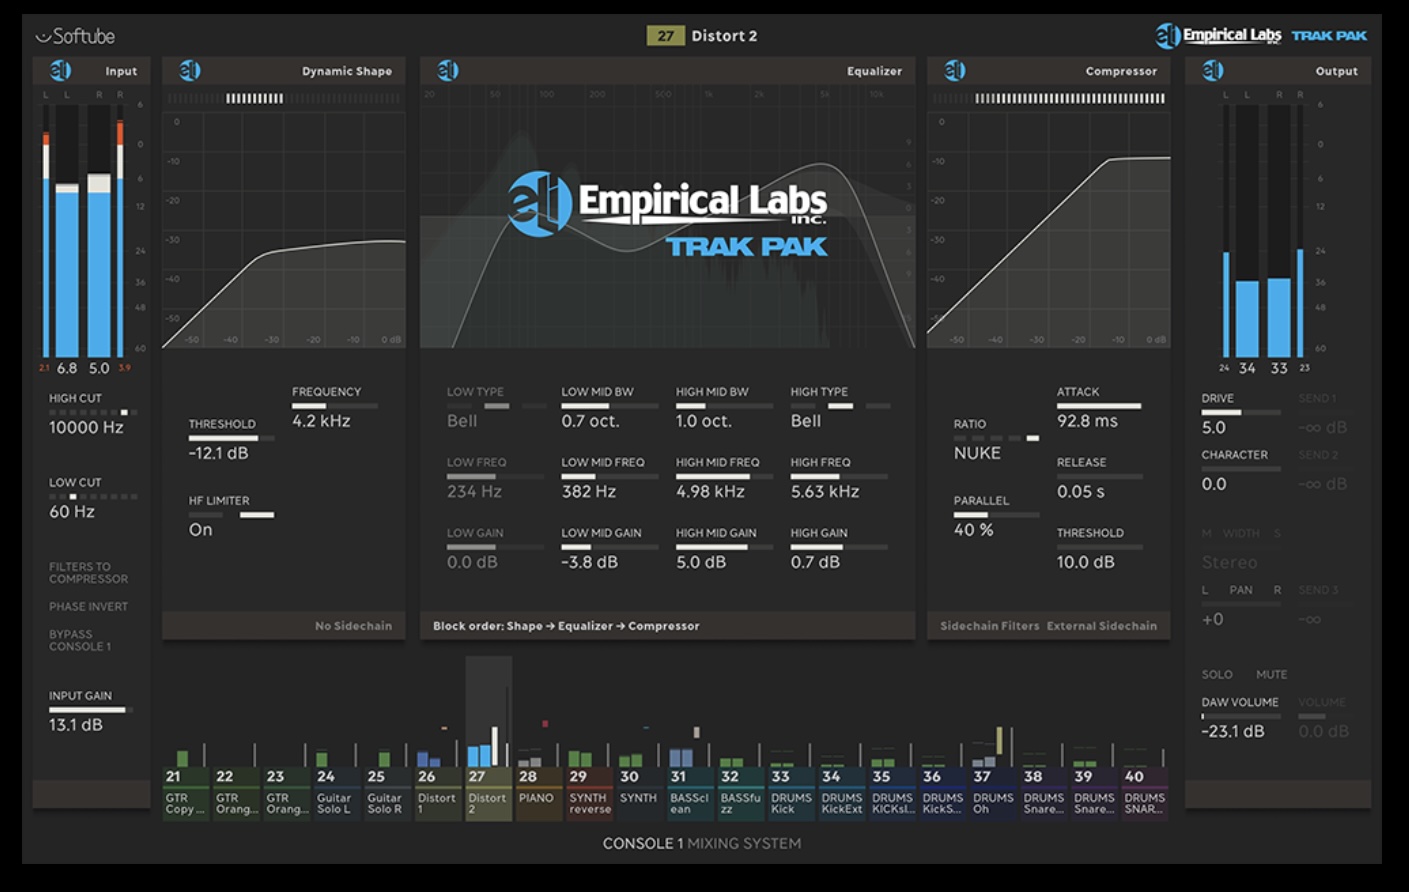Toggle Filters to Compressor option
The width and height of the screenshot is (1409, 892).
[88, 572]
